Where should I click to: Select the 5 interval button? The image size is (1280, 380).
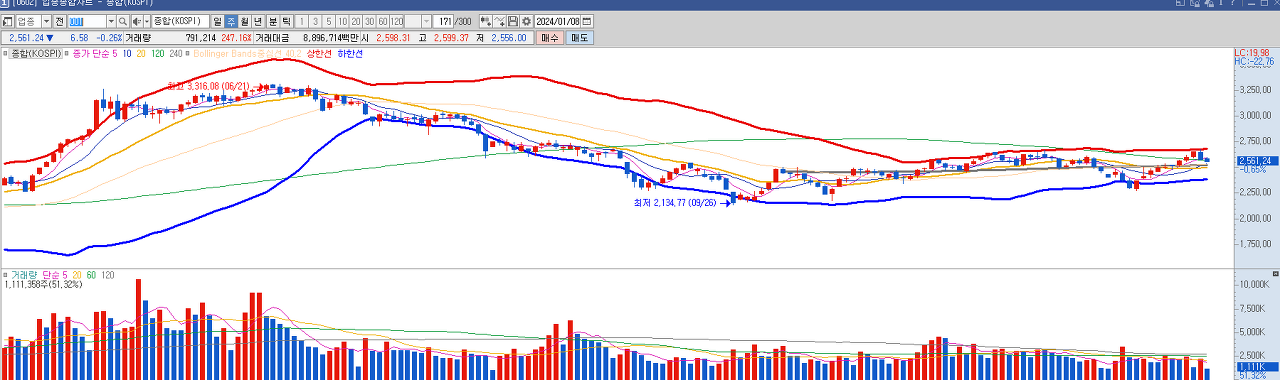coord(329,21)
